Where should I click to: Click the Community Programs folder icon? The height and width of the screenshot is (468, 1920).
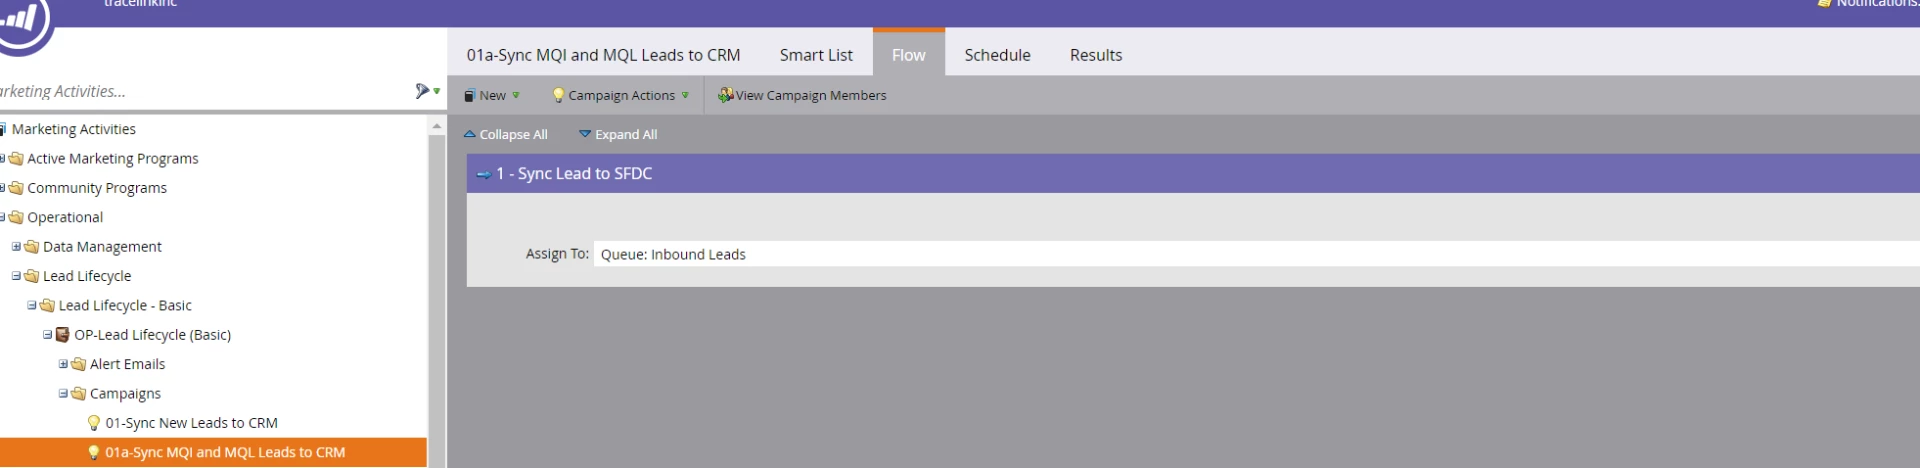16,188
